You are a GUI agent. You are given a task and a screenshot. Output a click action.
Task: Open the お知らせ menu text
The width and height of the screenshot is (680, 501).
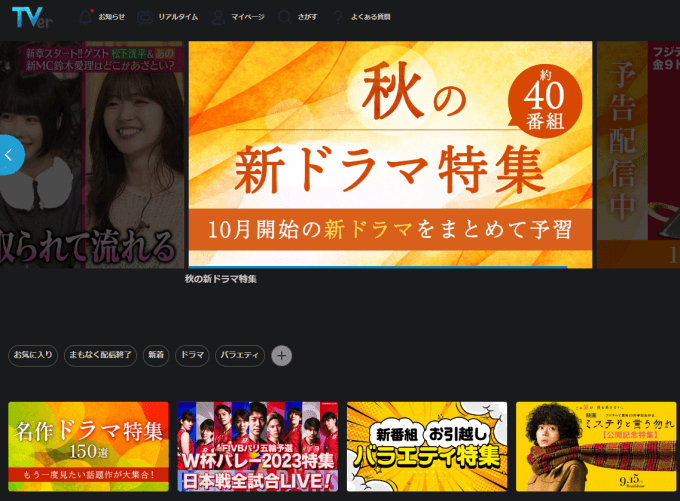[x=112, y=17]
